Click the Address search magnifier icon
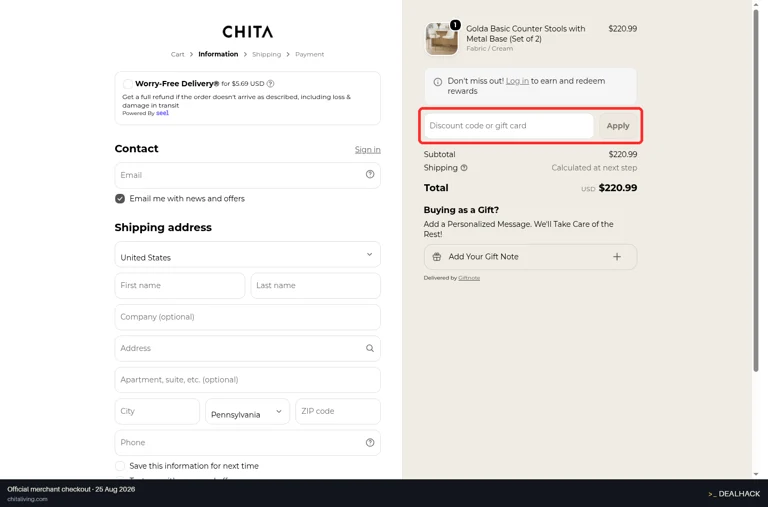The image size is (768, 507). click(x=370, y=348)
